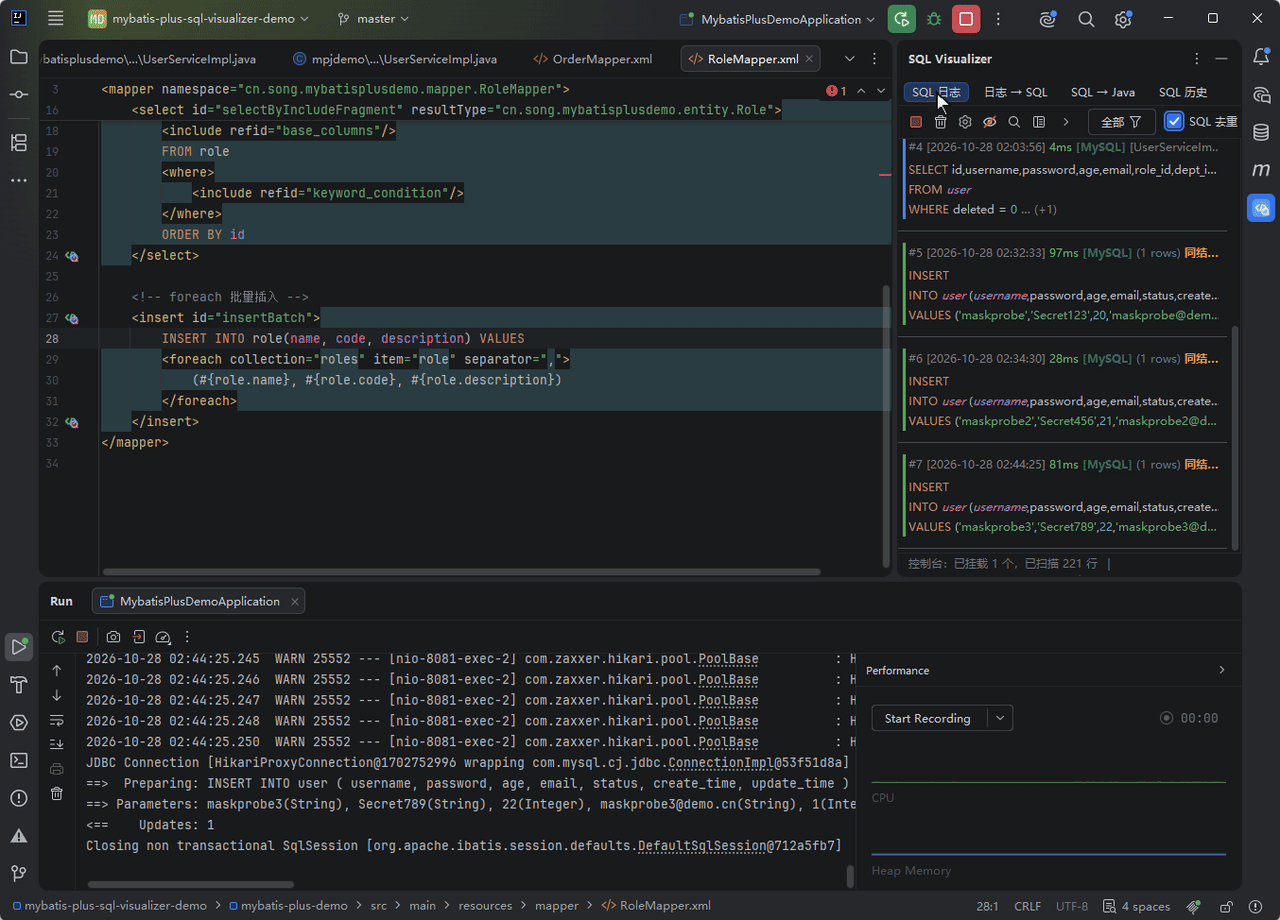The width and height of the screenshot is (1280, 920).
Task: Open the Maven tool window
Action: pyautogui.click(x=1261, y=170)
